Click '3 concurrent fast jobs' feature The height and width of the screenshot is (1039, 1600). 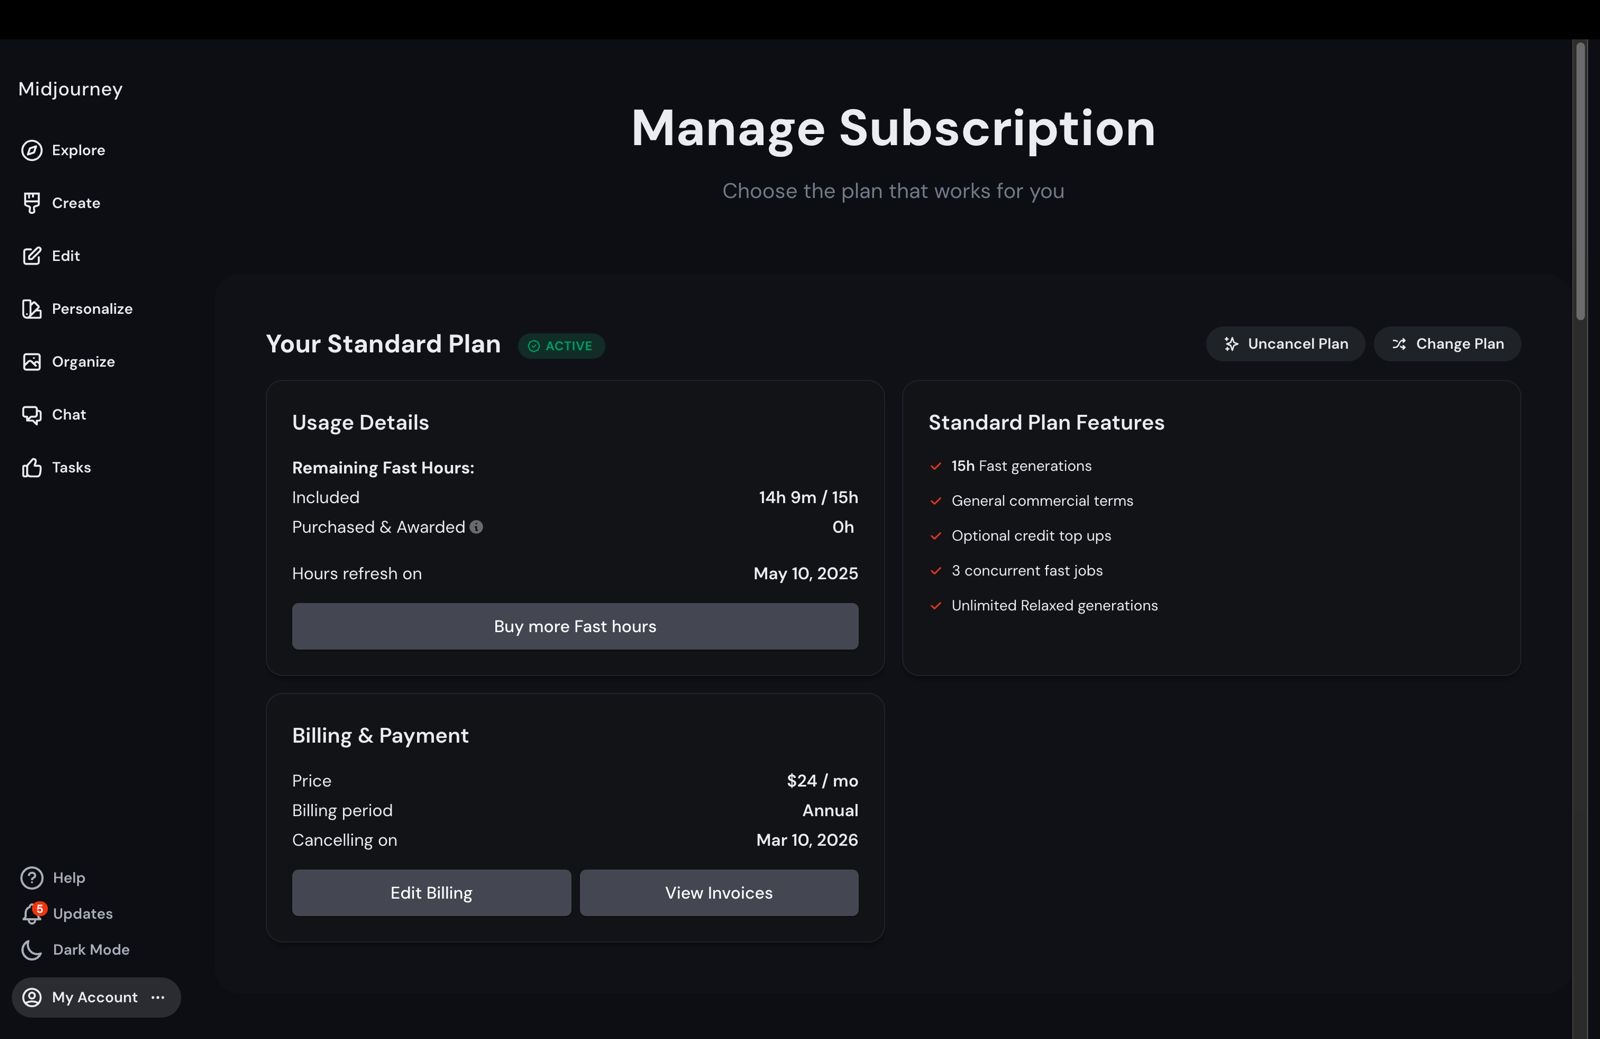coord(1027,571)
